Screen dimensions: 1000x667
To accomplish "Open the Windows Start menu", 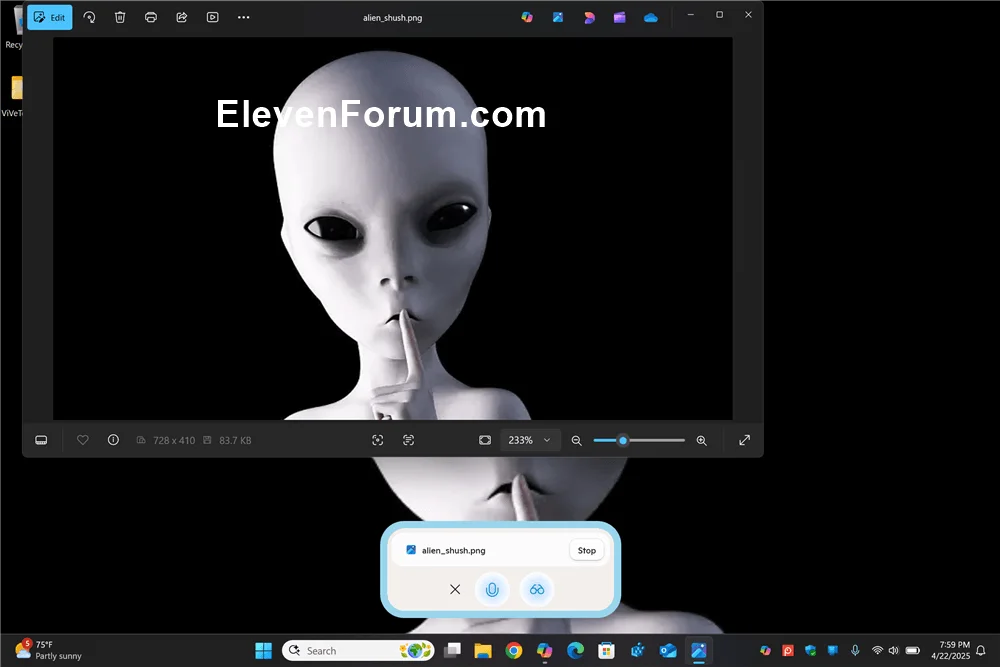I will pos(263,650).
